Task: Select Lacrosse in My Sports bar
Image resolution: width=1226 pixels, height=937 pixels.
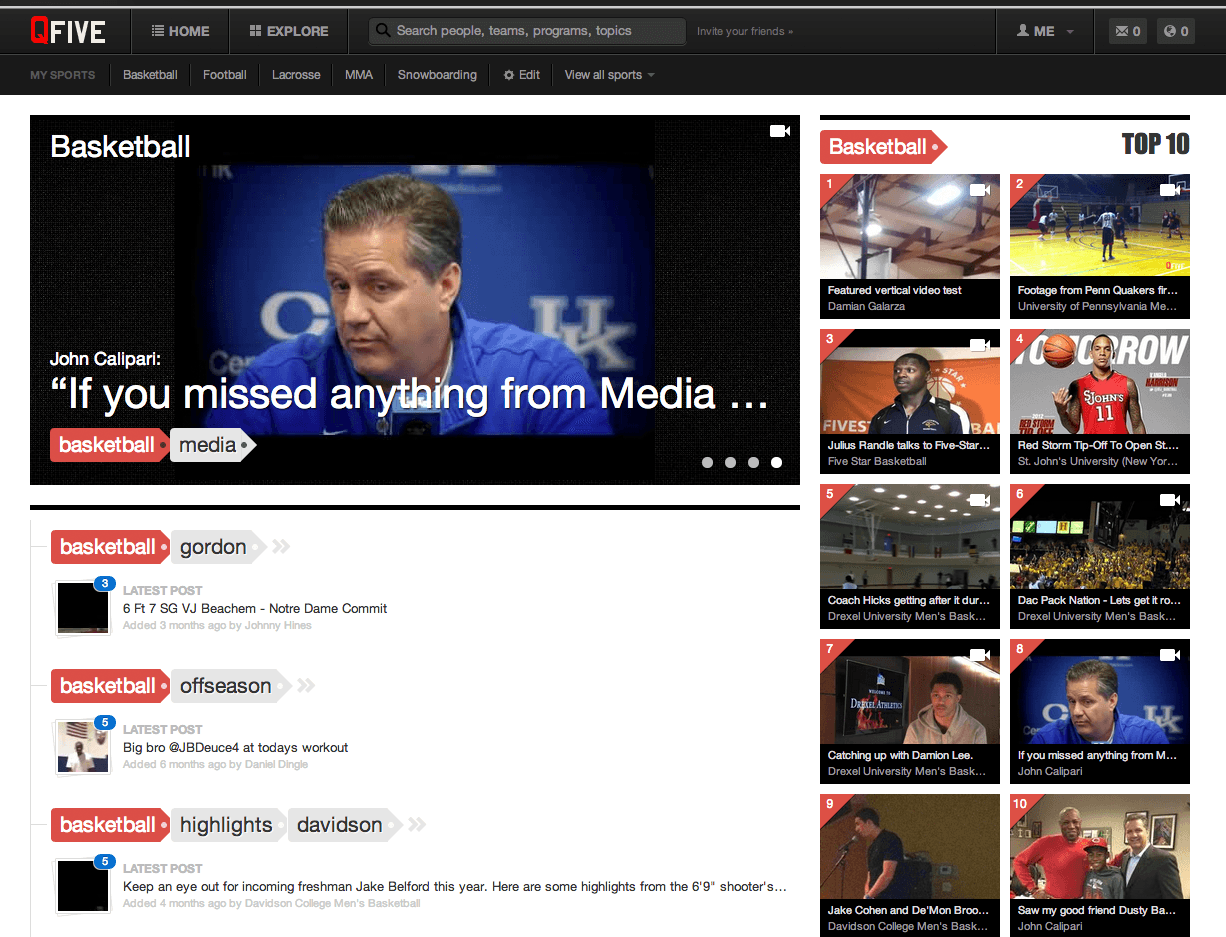Action: click(x=296, y=75)
